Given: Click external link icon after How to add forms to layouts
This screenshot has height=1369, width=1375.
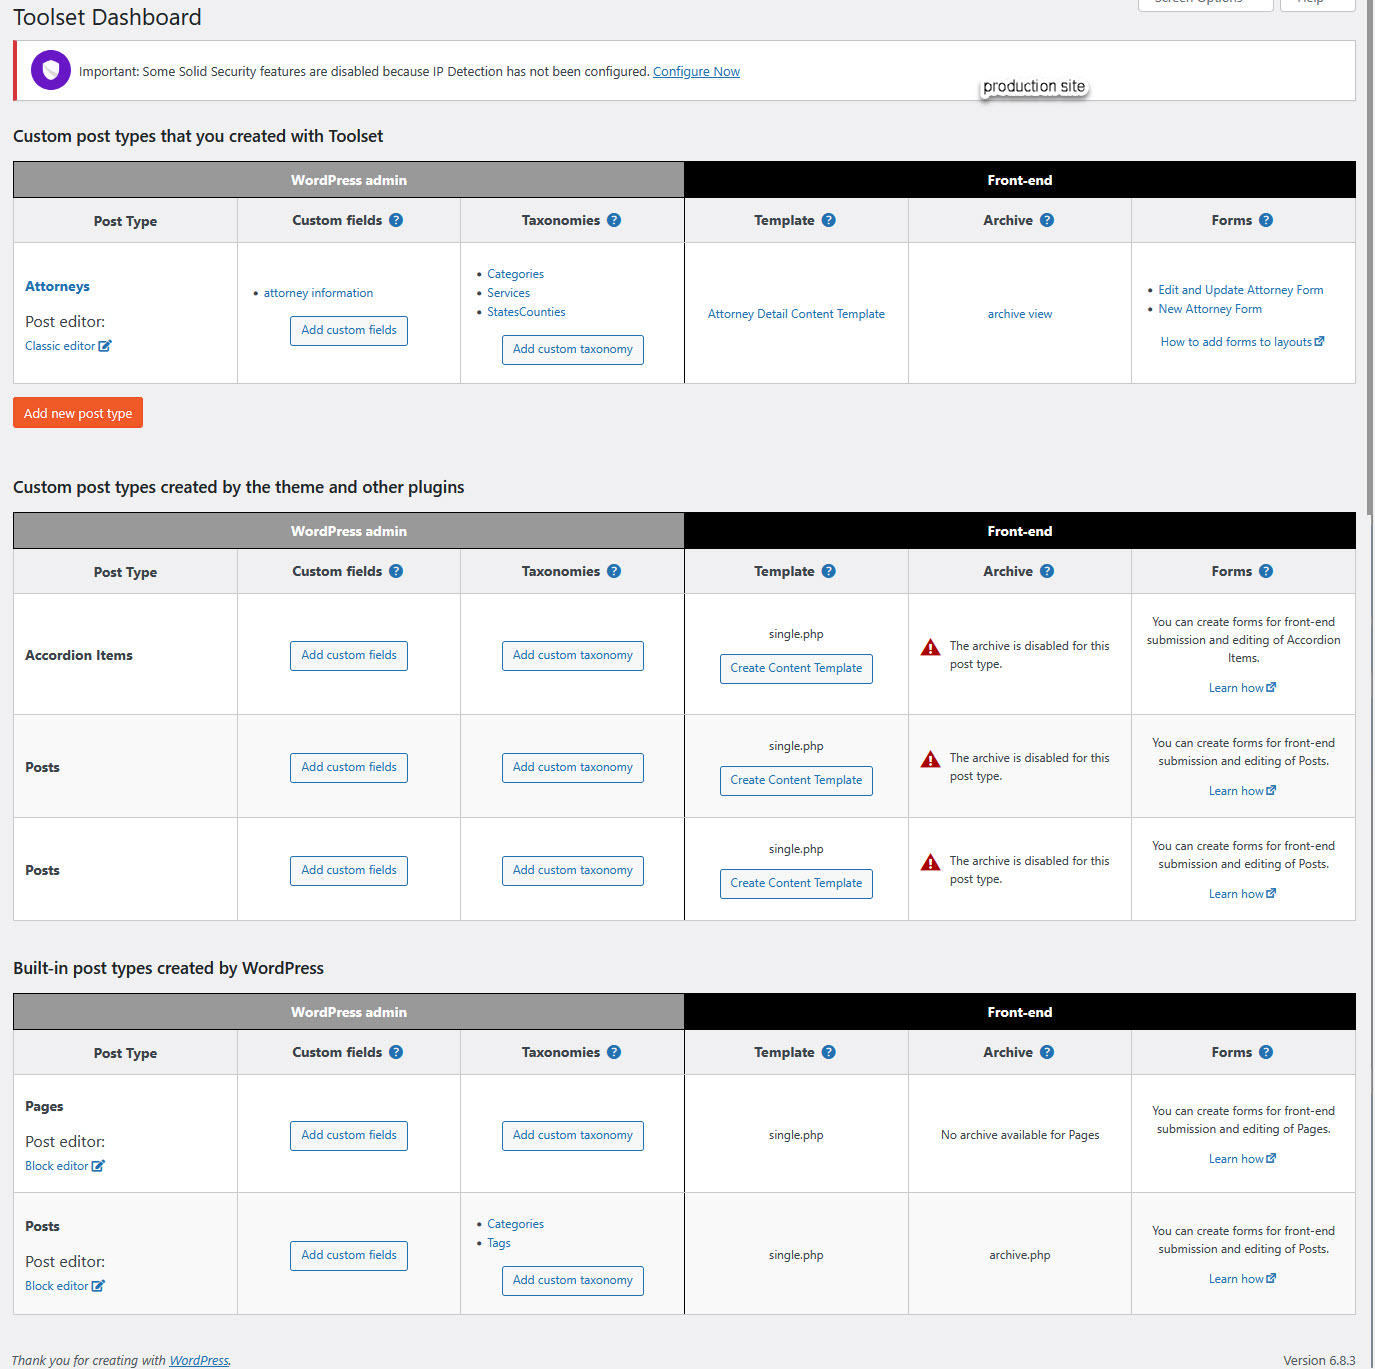Looking at the screenshot, I should tap(1320, 341).
